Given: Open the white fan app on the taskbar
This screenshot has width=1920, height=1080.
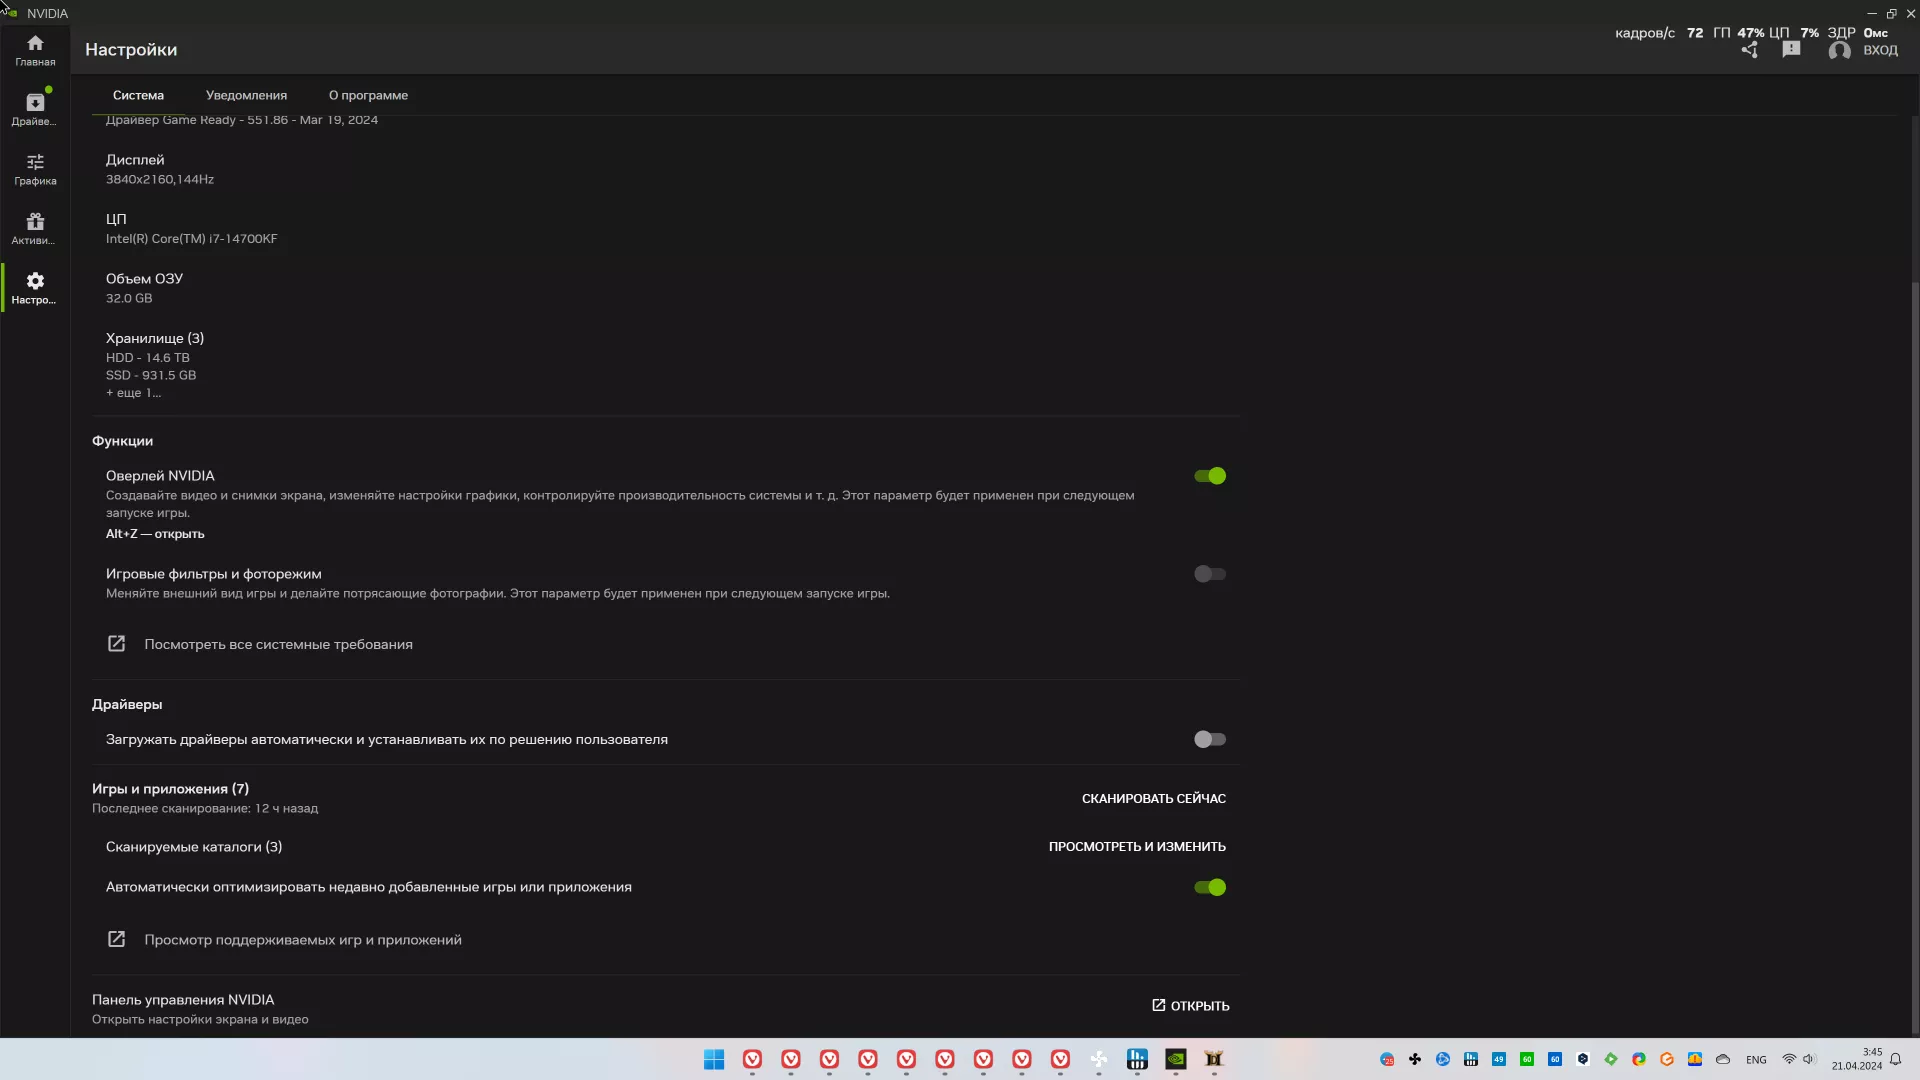Looking at the screenshot, I should (1098, 1059).
